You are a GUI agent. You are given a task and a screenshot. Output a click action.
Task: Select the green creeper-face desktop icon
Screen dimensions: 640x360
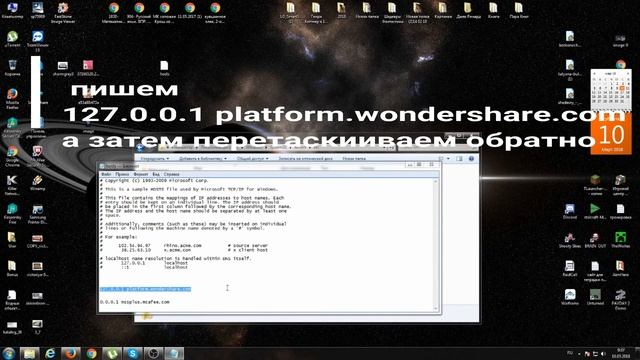point(620,240)
